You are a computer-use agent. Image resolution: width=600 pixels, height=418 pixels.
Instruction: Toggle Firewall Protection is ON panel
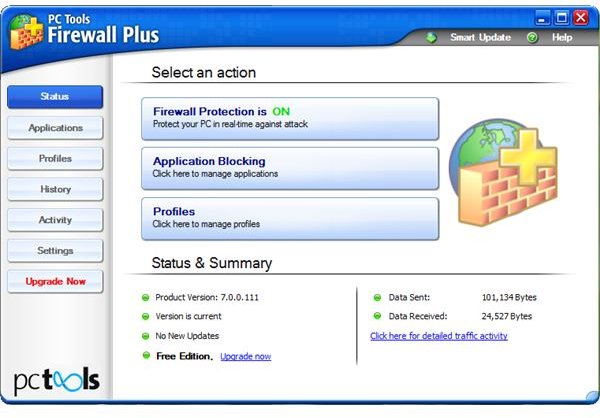tap(290, 119)
